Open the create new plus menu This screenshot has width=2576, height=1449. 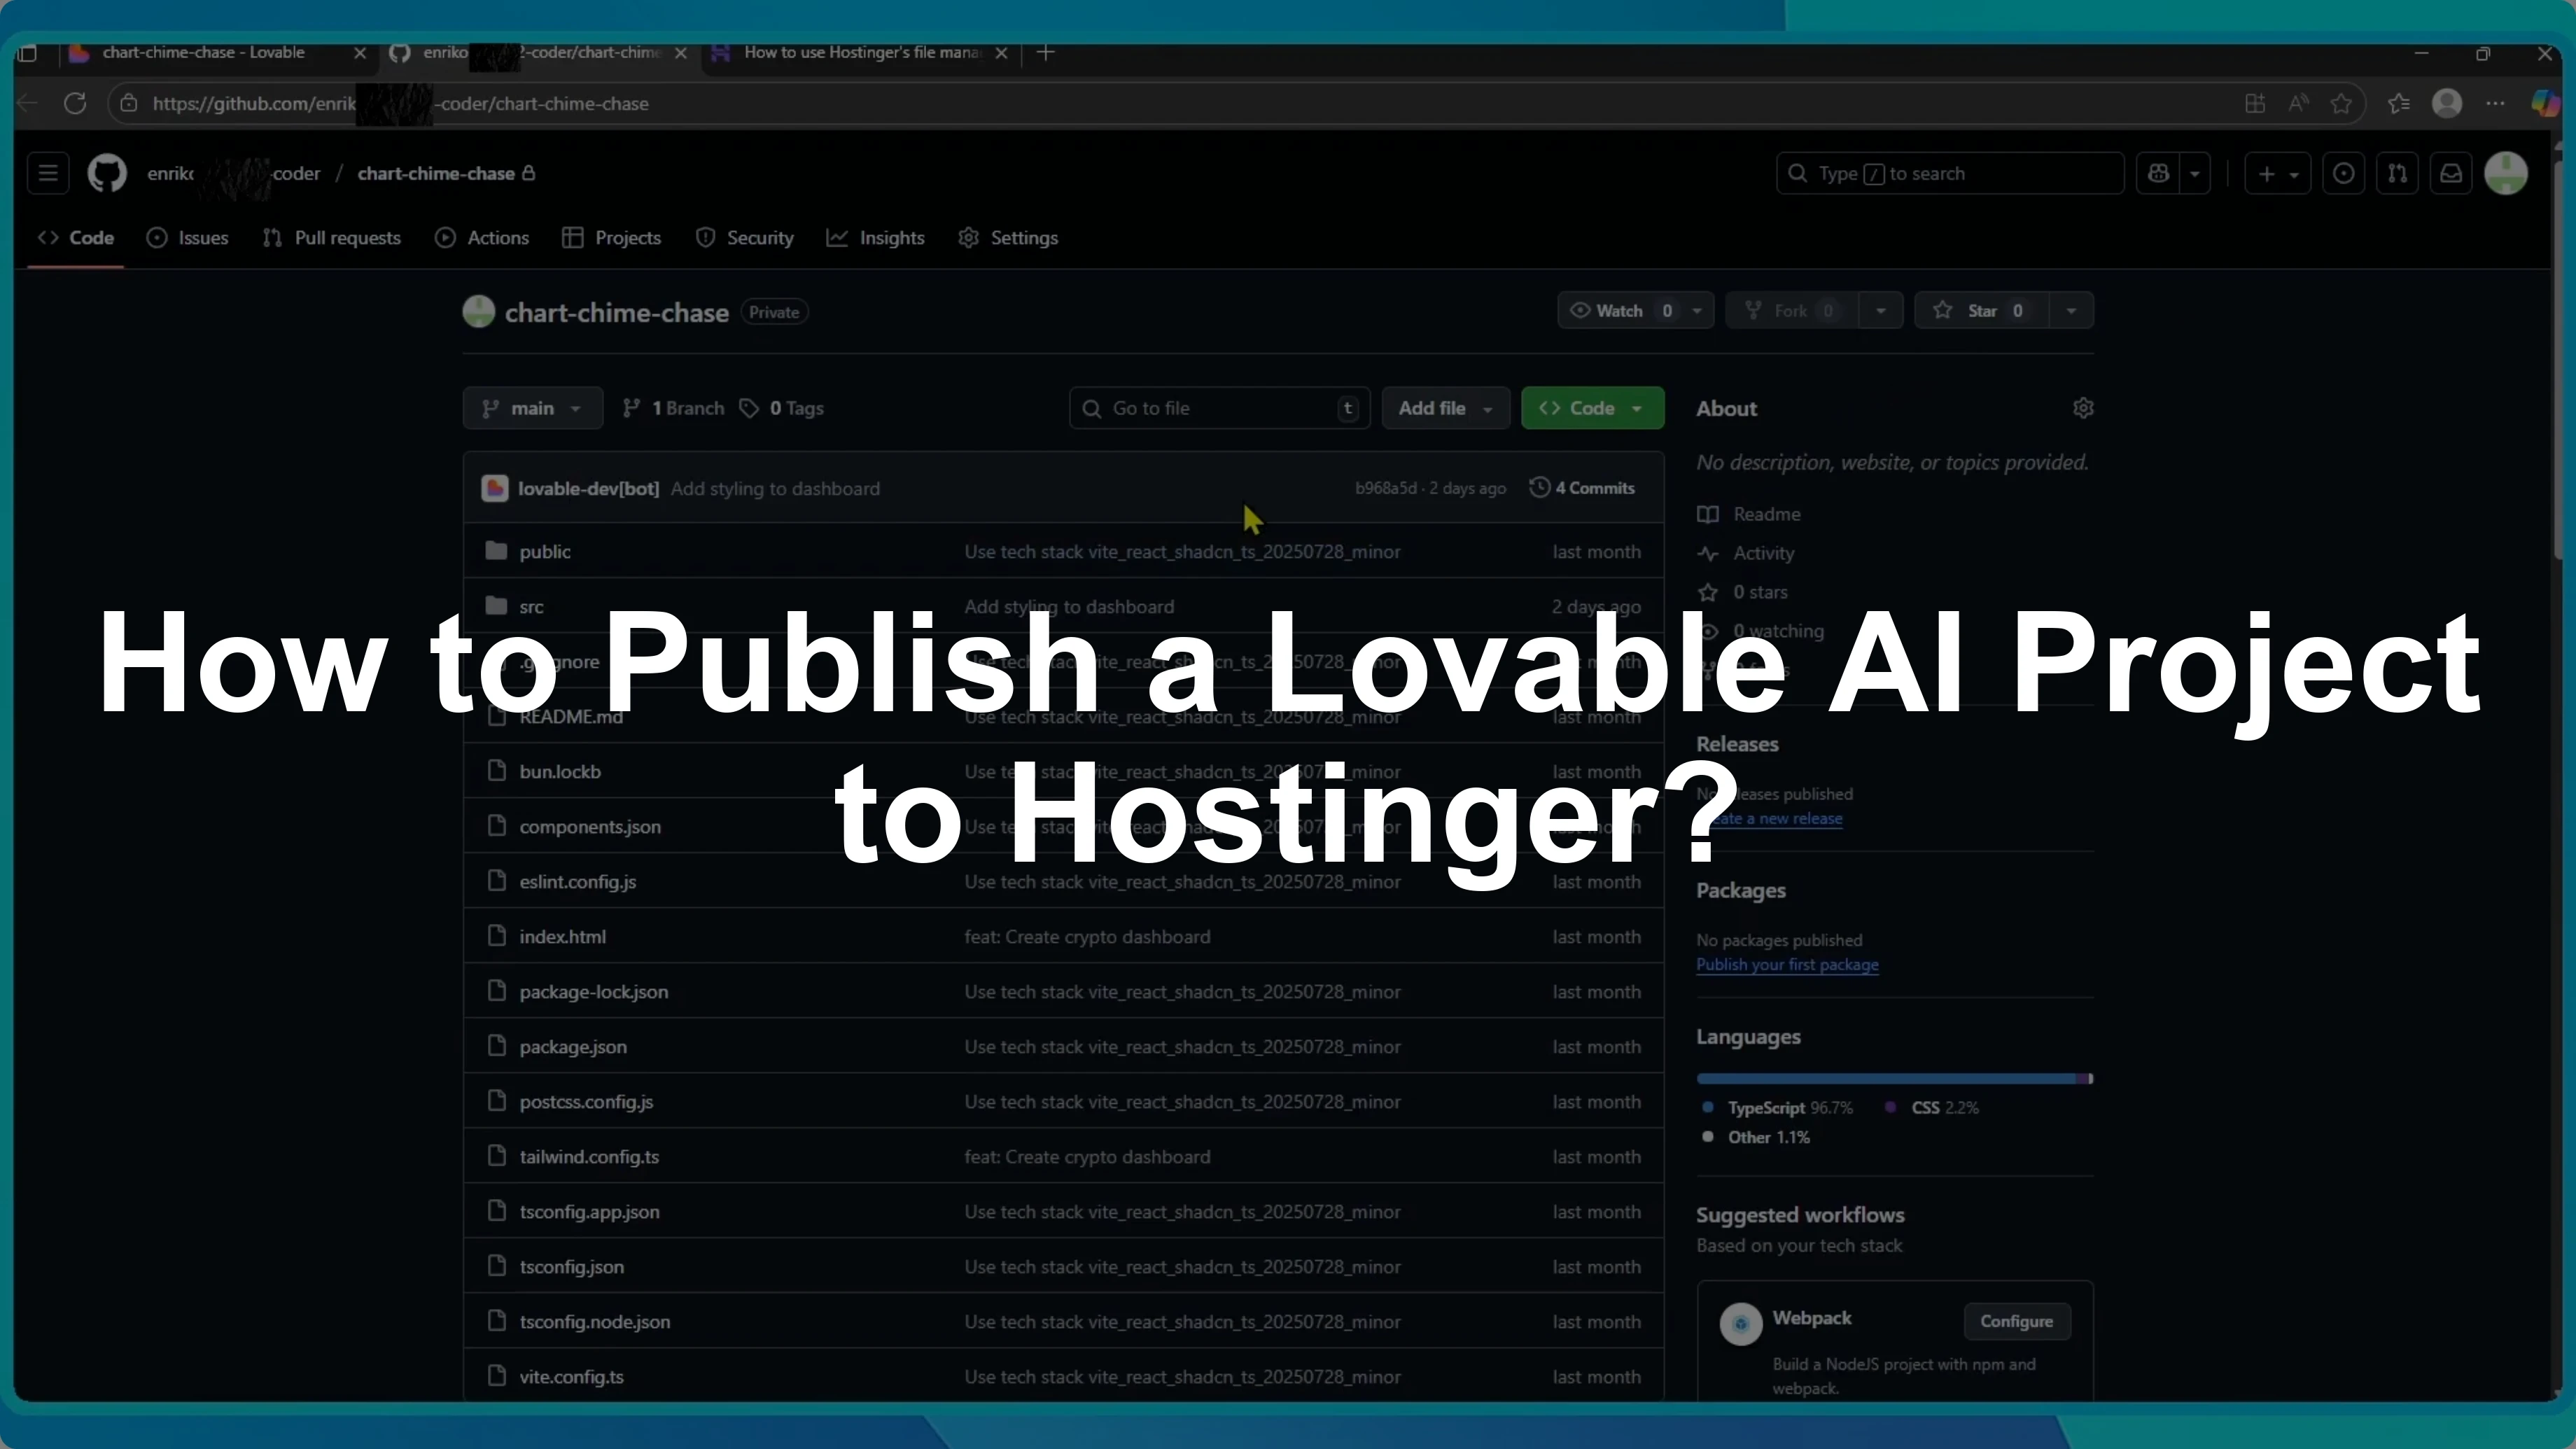tap(2277, 173)
